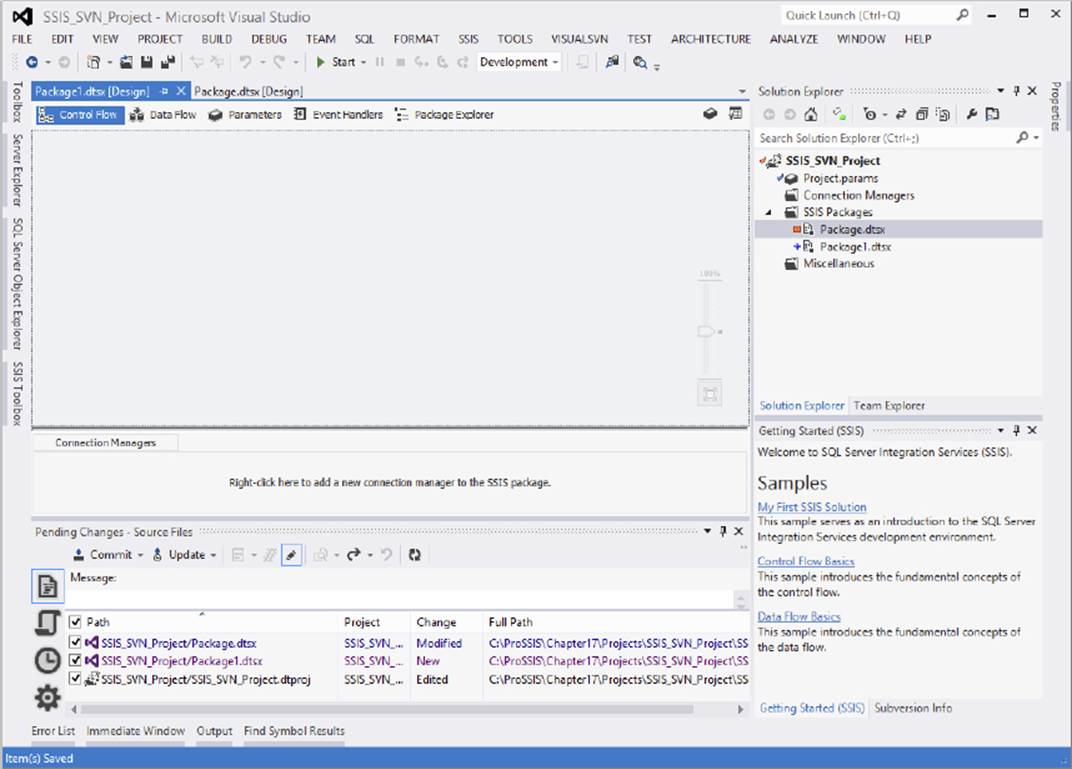Image resolution: width=1072 pixels, height=769 pixels.
Task: Click the Open File toolbar icon
Action: [126, 62]
